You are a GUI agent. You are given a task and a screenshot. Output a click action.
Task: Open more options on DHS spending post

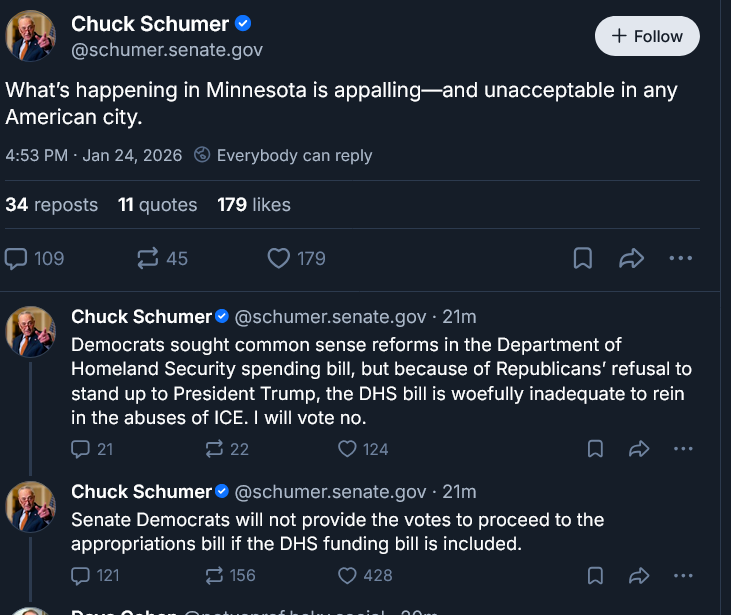pyautogui.click(x=684, y=449)
